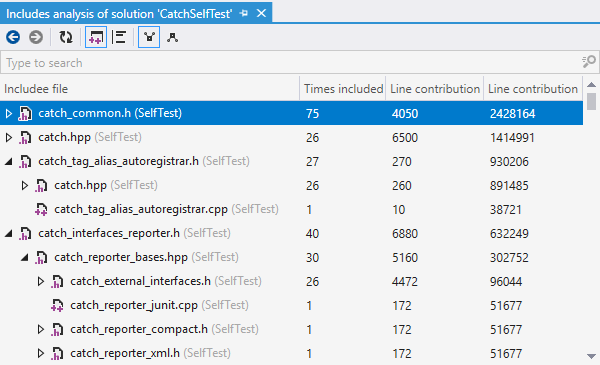
Task: Collapse the catch_interfaces_reporter.h node
Action: [x=8, y=233]
